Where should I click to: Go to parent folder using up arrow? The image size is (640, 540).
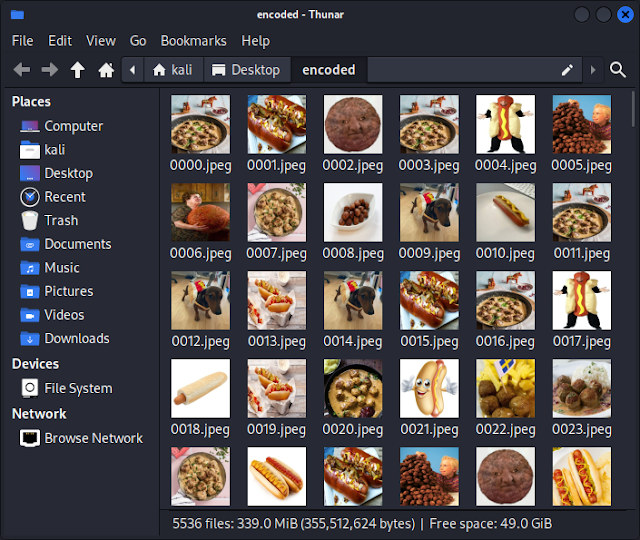[x=77, y=70]
